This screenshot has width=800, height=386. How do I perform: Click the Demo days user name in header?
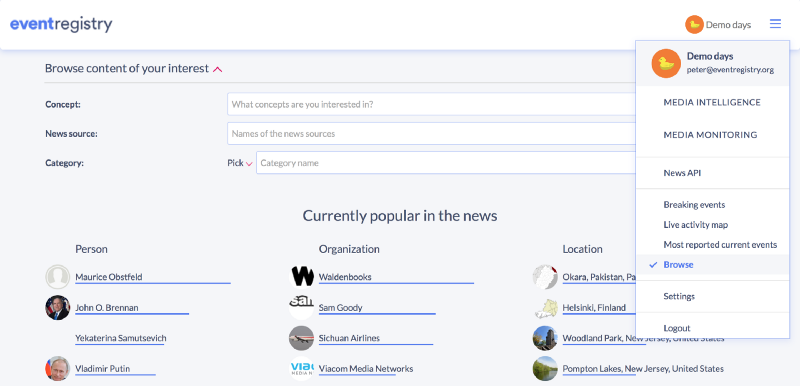click(x=728, y=24)
